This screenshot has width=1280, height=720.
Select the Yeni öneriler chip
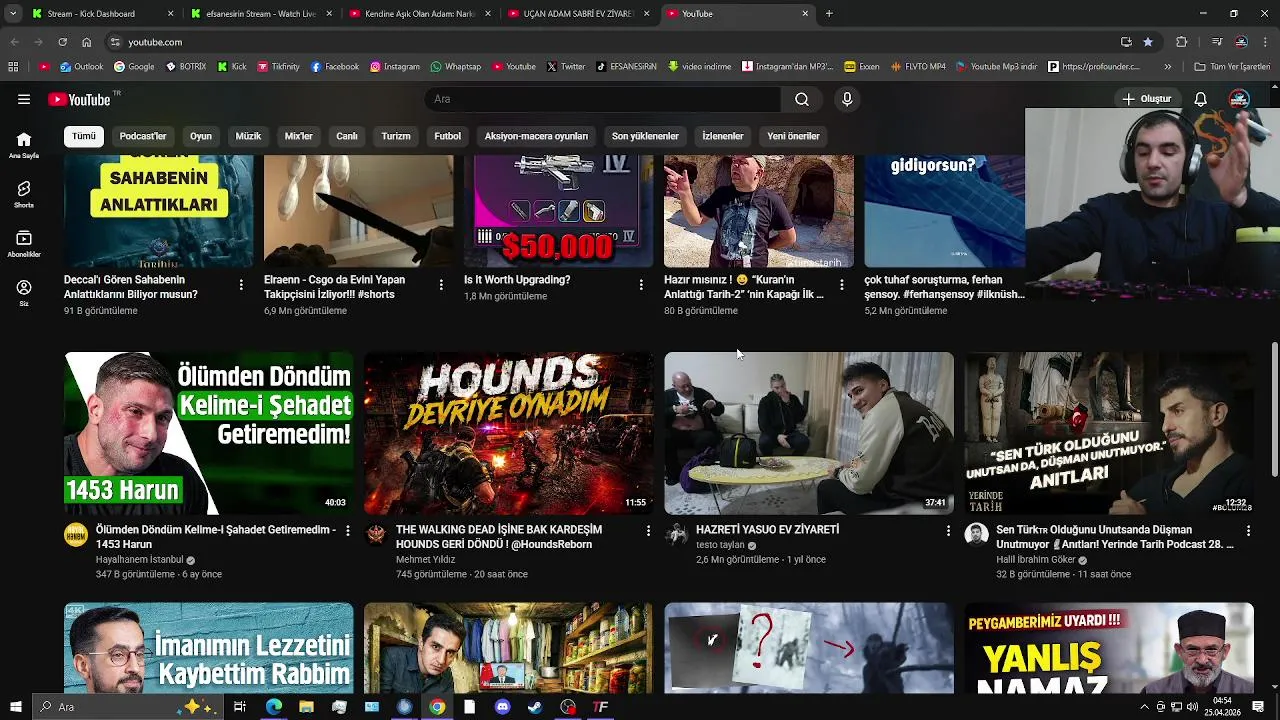pyautogui.click(x=793, y=136)
